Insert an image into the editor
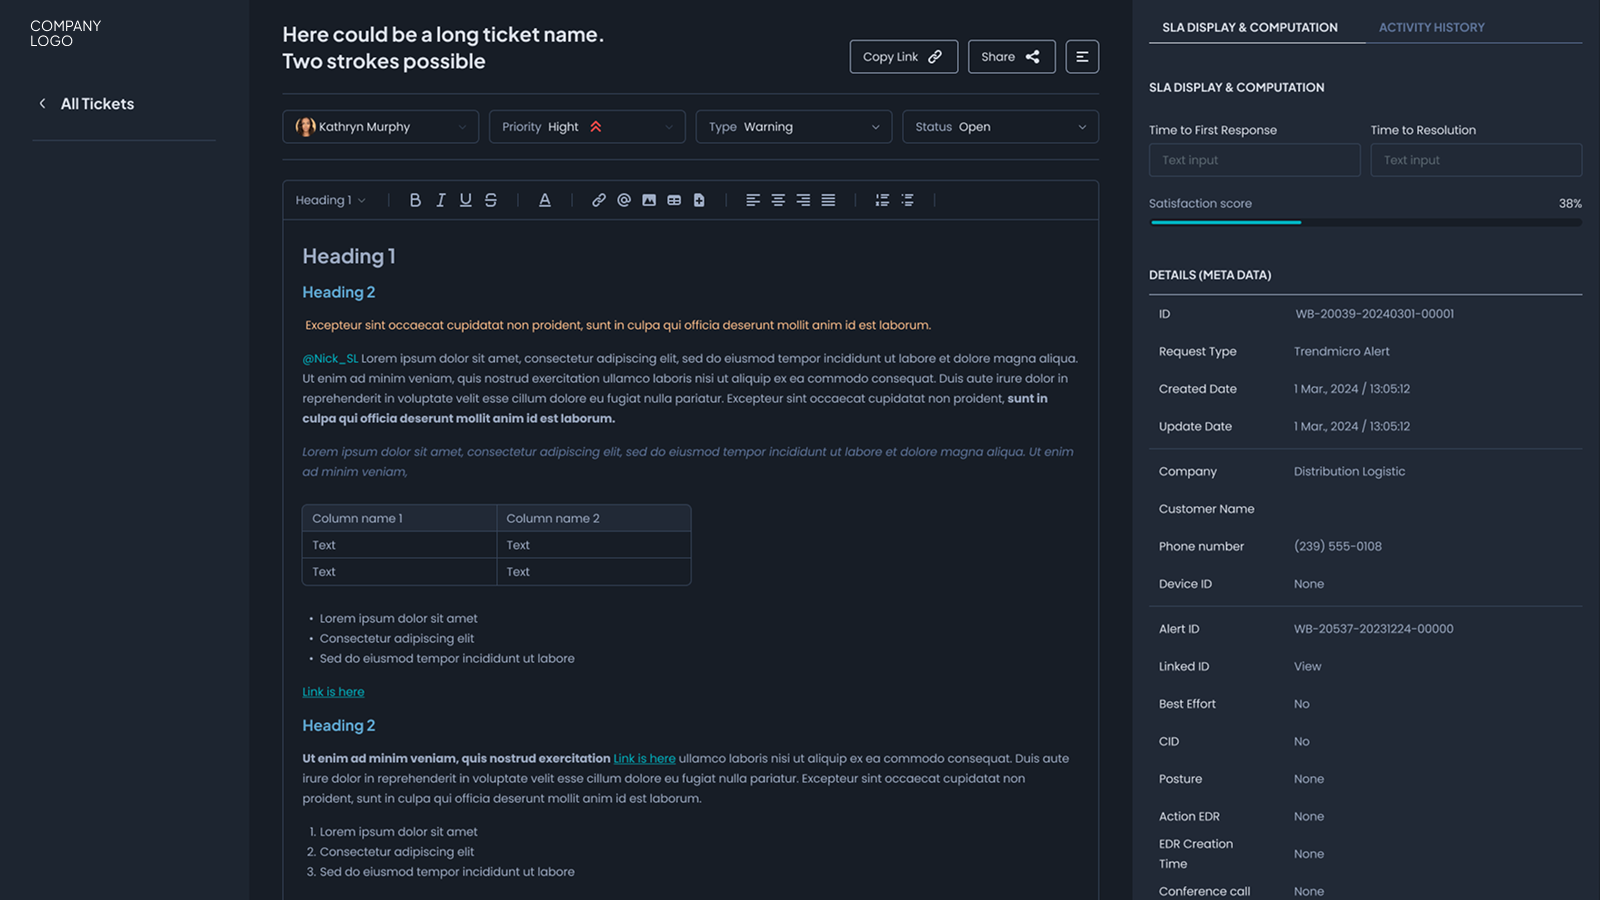This screenshot has height=900, width=1600. (x=649, y=200)
